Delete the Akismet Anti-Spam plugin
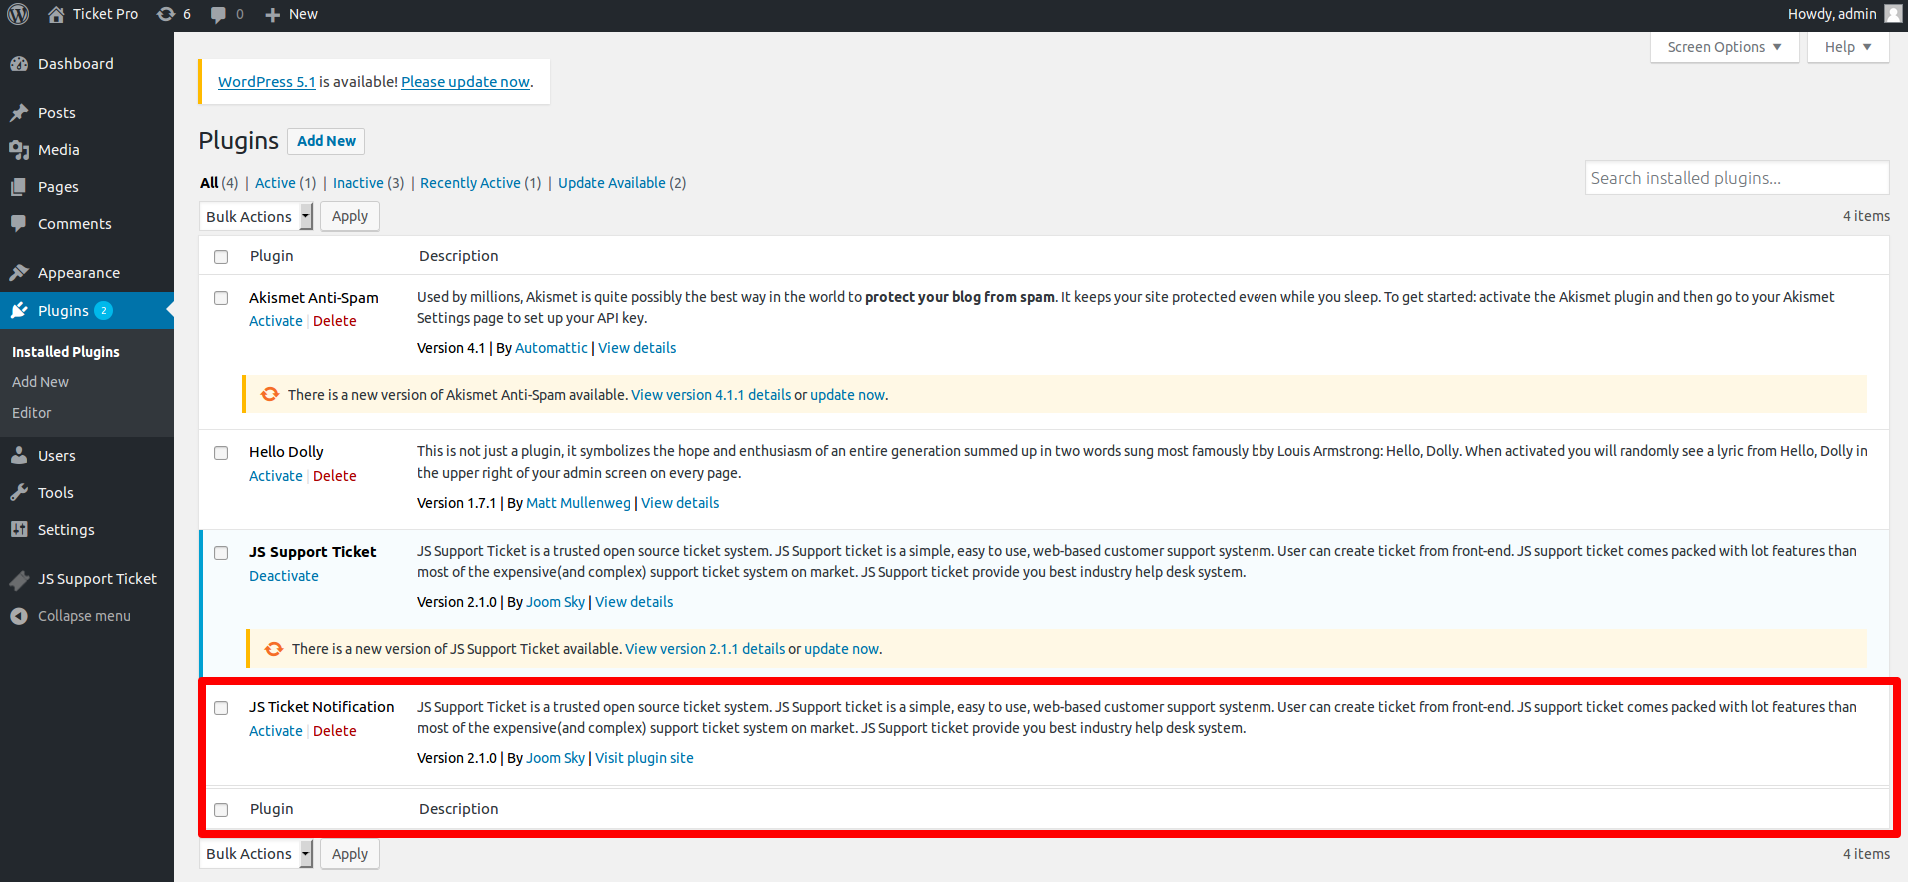The height and width of the screenshot is (882, 1908). pos(335,321)
